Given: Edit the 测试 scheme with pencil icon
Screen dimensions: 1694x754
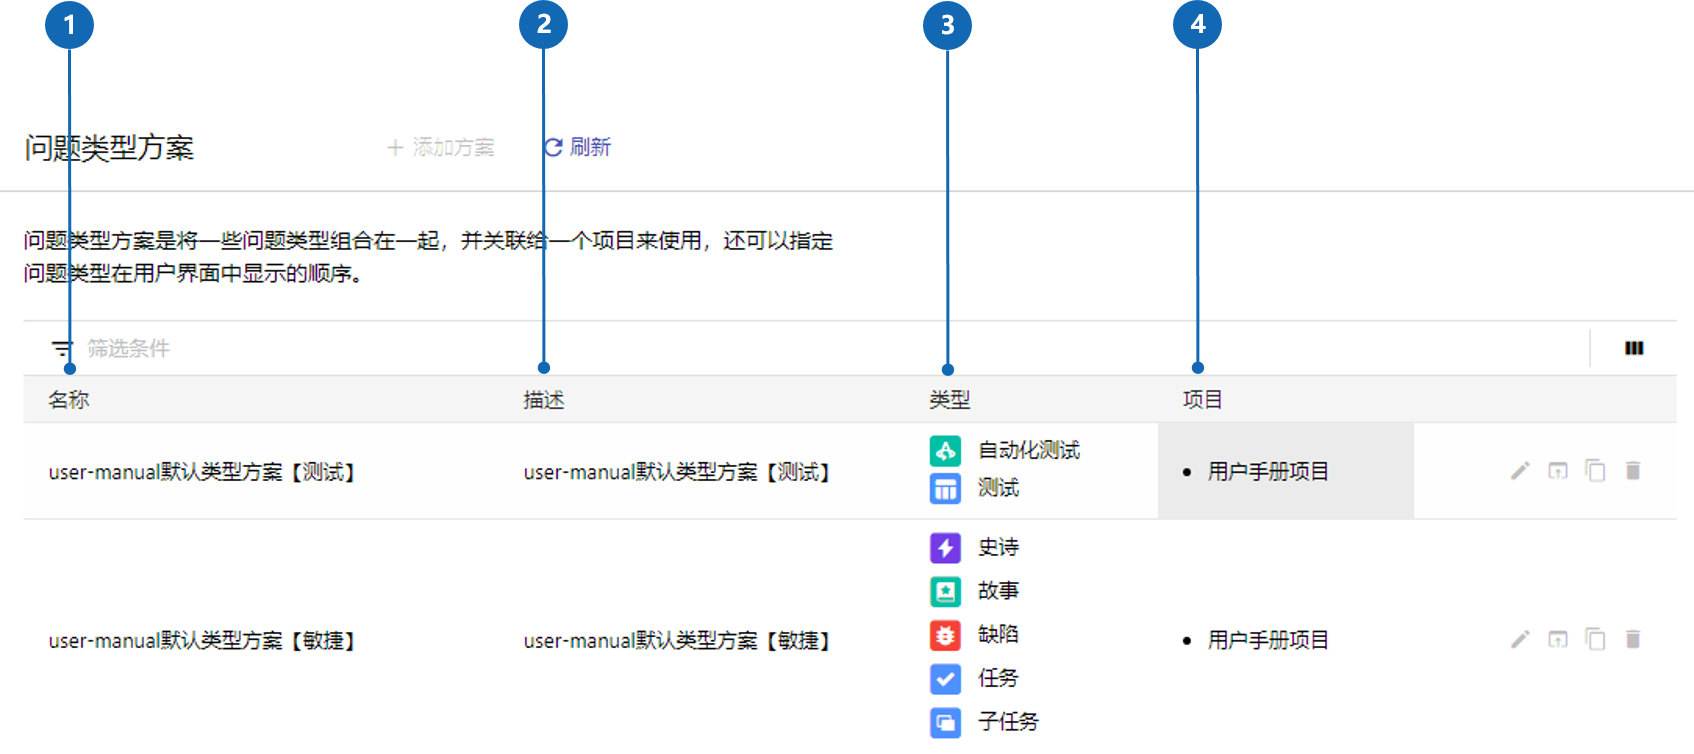Looking at the screenshot, I should tap(1520, 471).
